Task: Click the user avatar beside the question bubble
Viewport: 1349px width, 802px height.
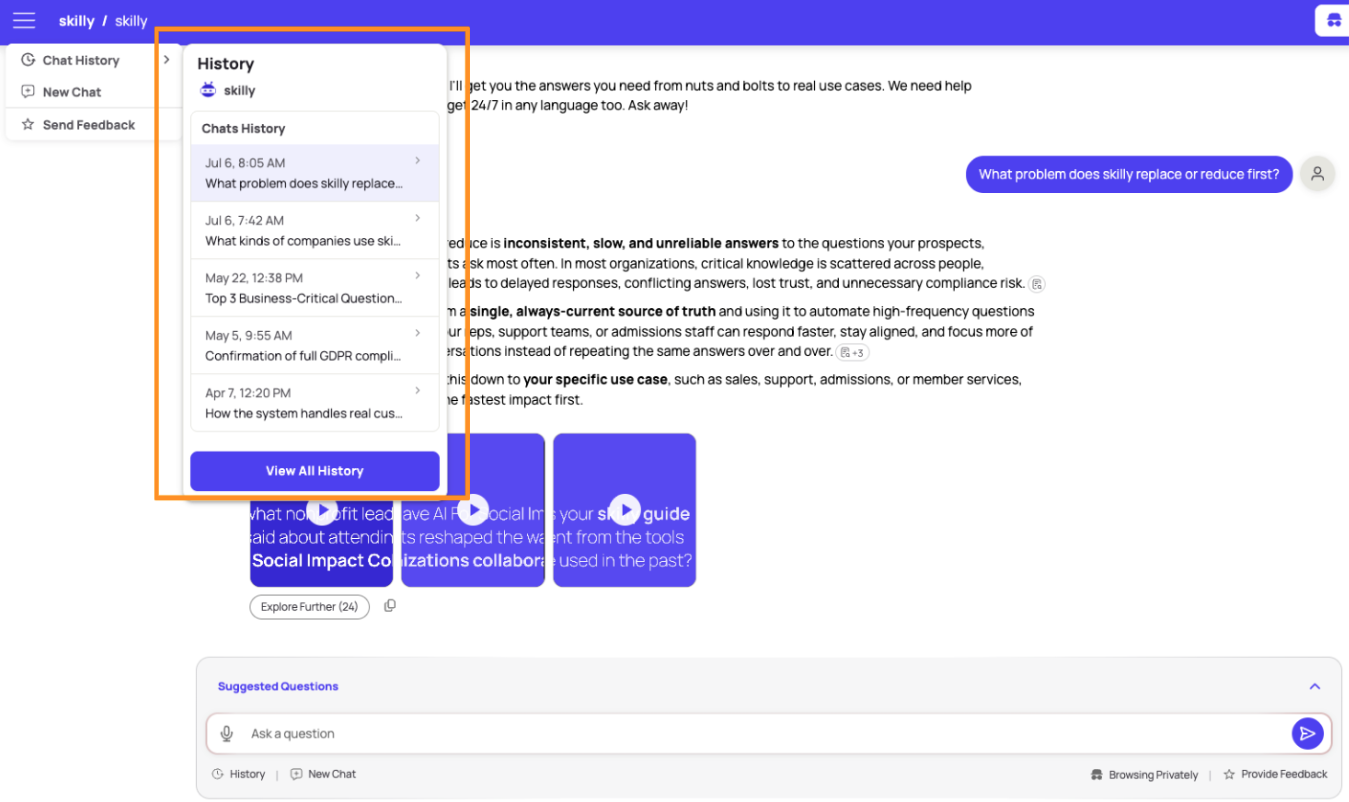Action: click(1318, 174)
